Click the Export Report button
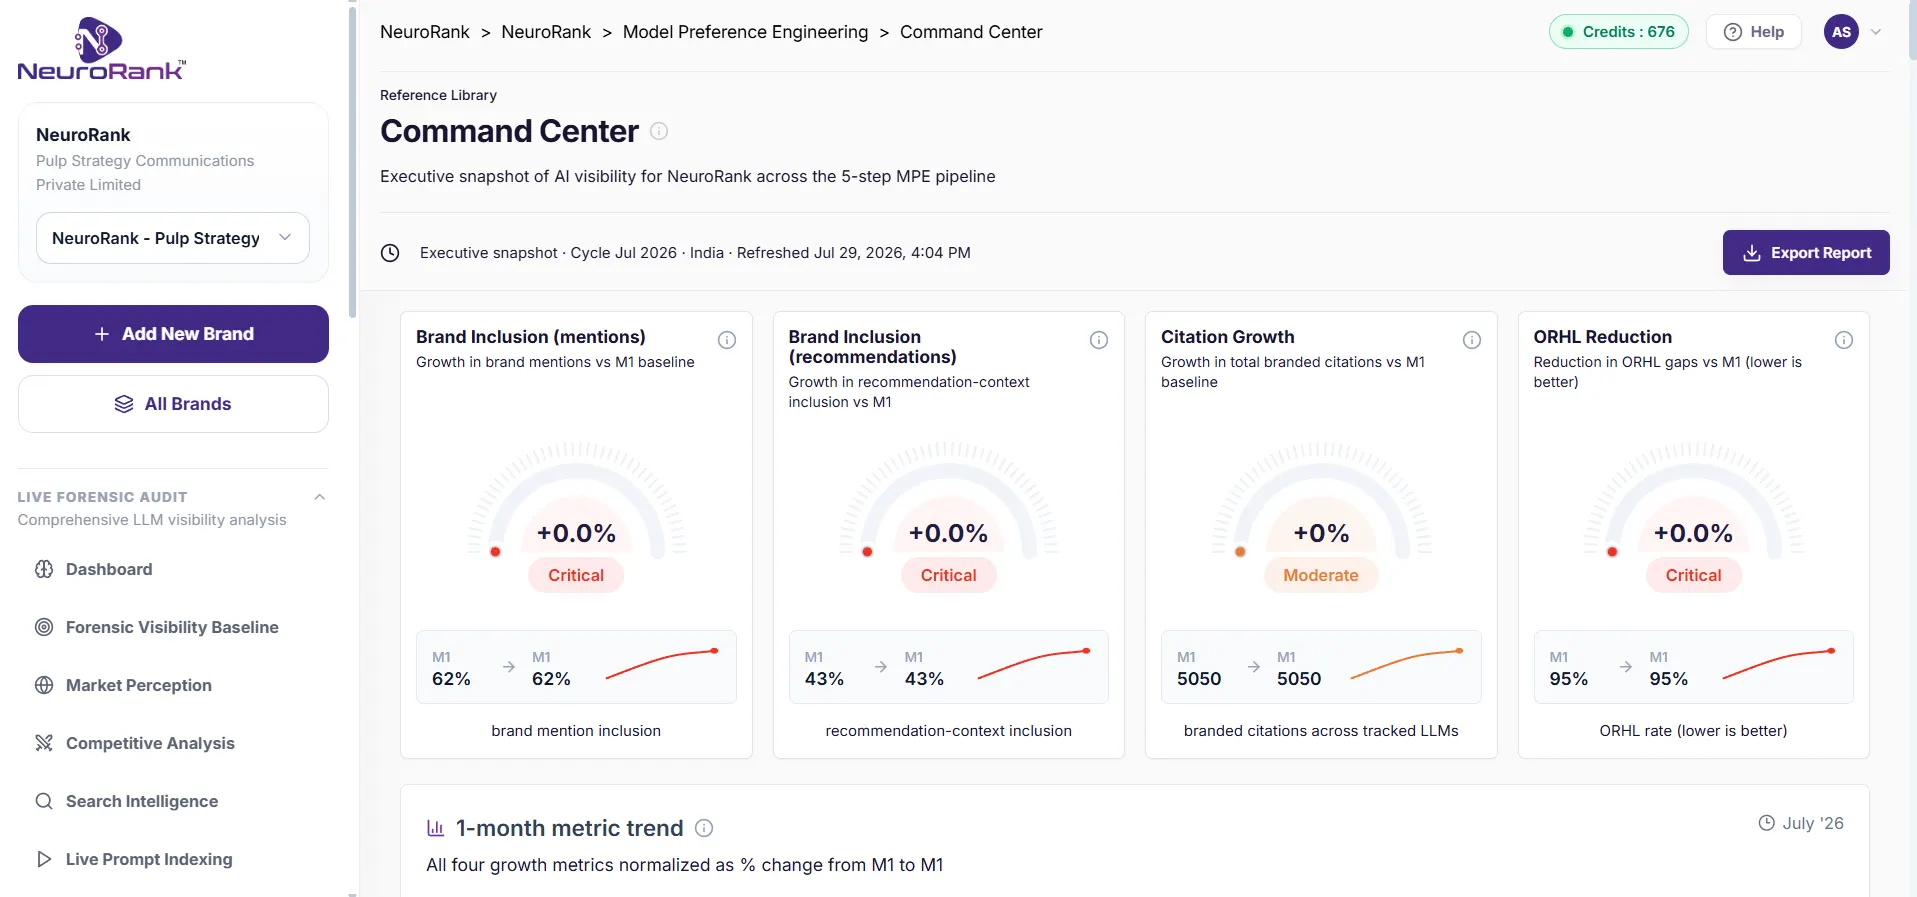Screen dimensions: 1917x897 pyautogui.click(x=1806, y=253)
